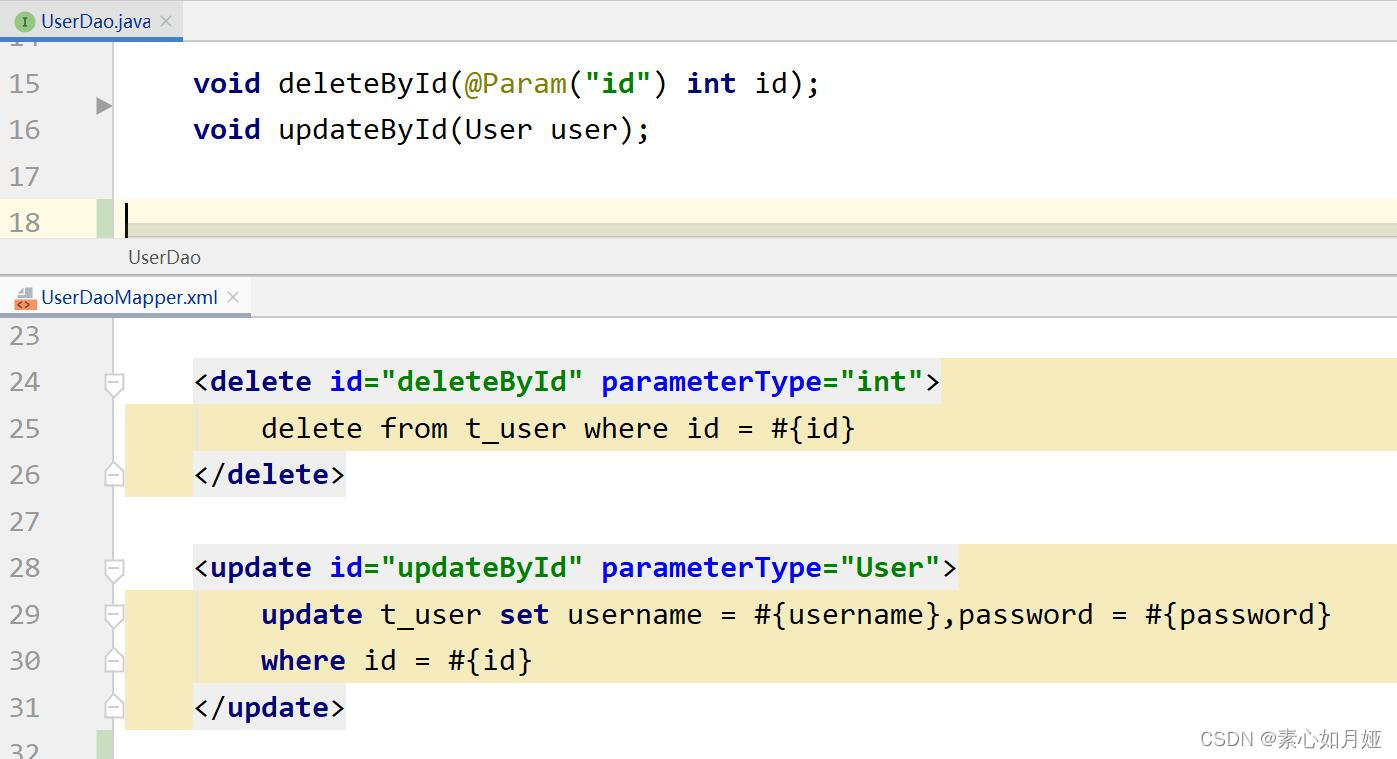Image resolution: width=1397 pixels, height=759 pixels.
Task: Close the UserDao.java tab
Action: [166, 21]
